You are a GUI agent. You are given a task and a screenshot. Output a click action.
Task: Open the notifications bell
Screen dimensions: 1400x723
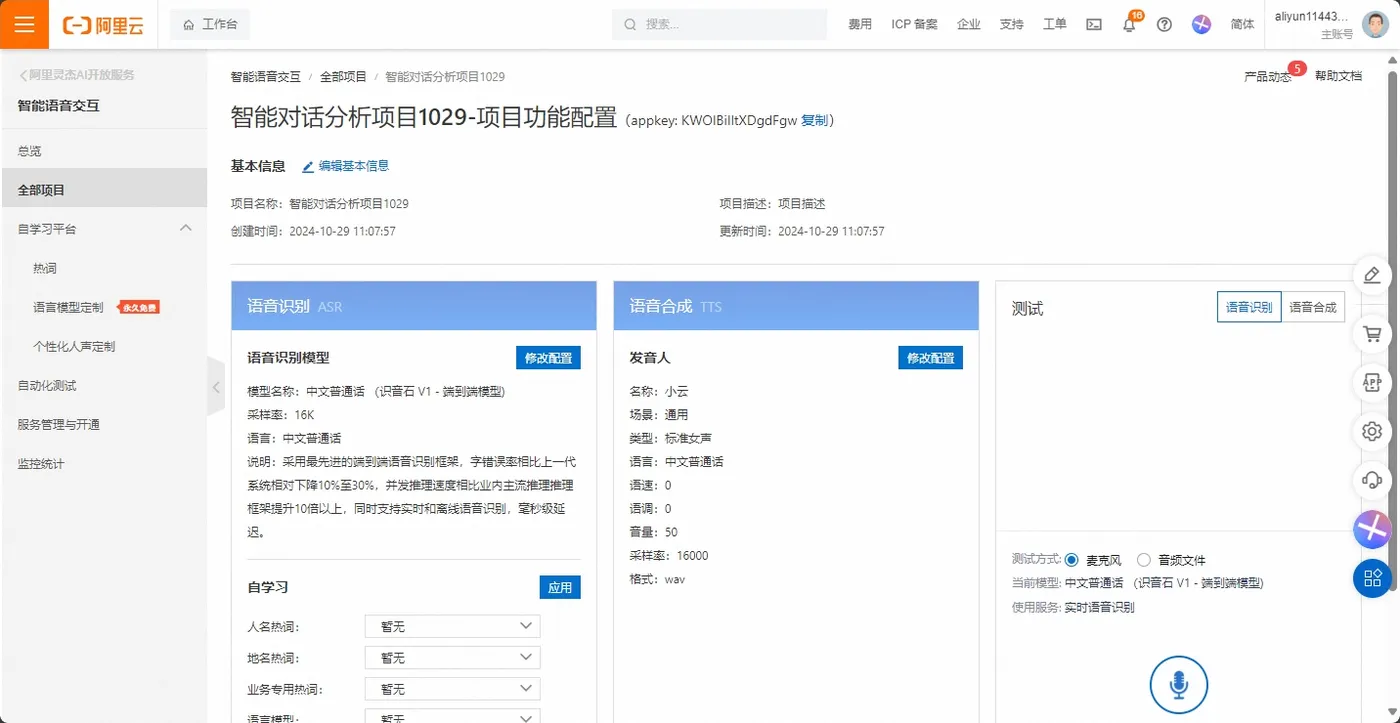point(1129,25)
